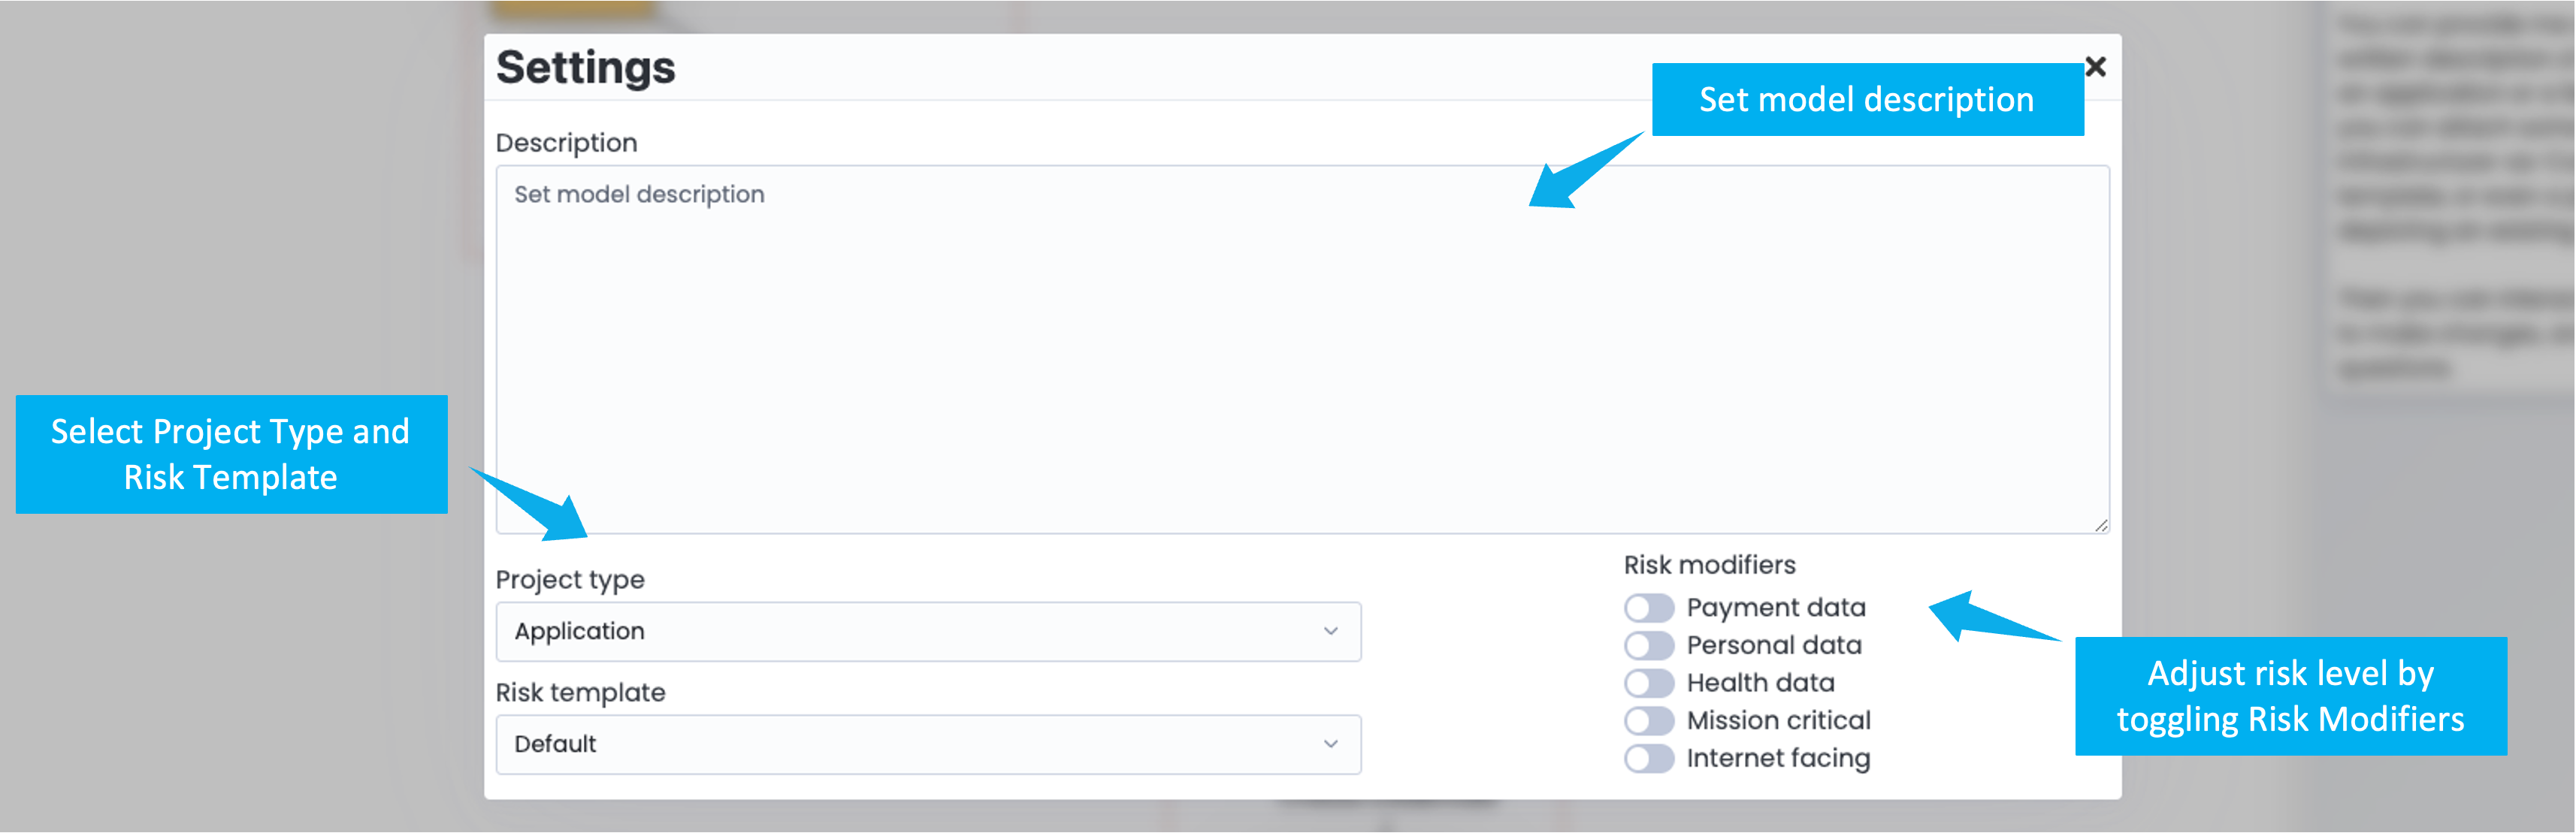Enable the Payment data toggle
The width and height of the screenshot is (2576, 833).
pos(1648,608)
